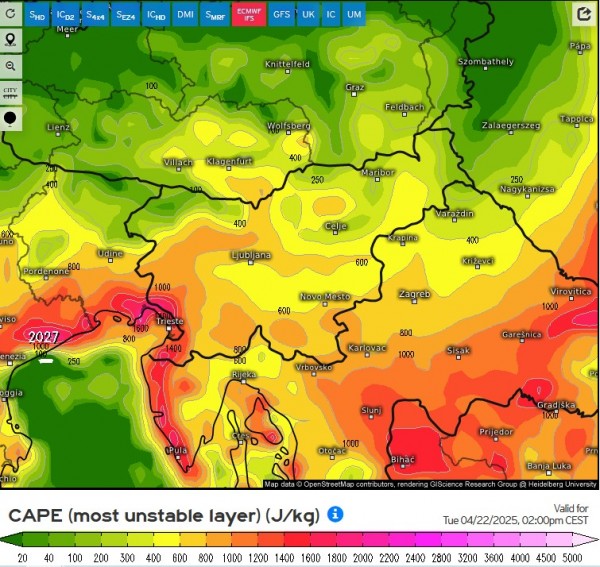Click the pale pink right end of the legend

point(585,539)
